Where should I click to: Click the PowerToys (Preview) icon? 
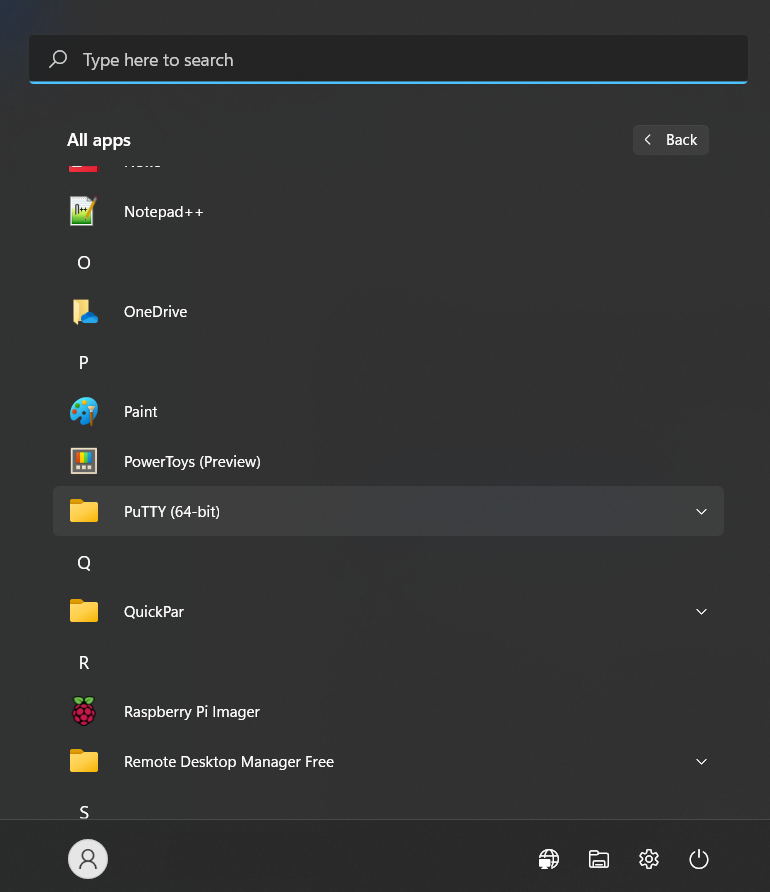pyautogui.click(x=84, y=461)
